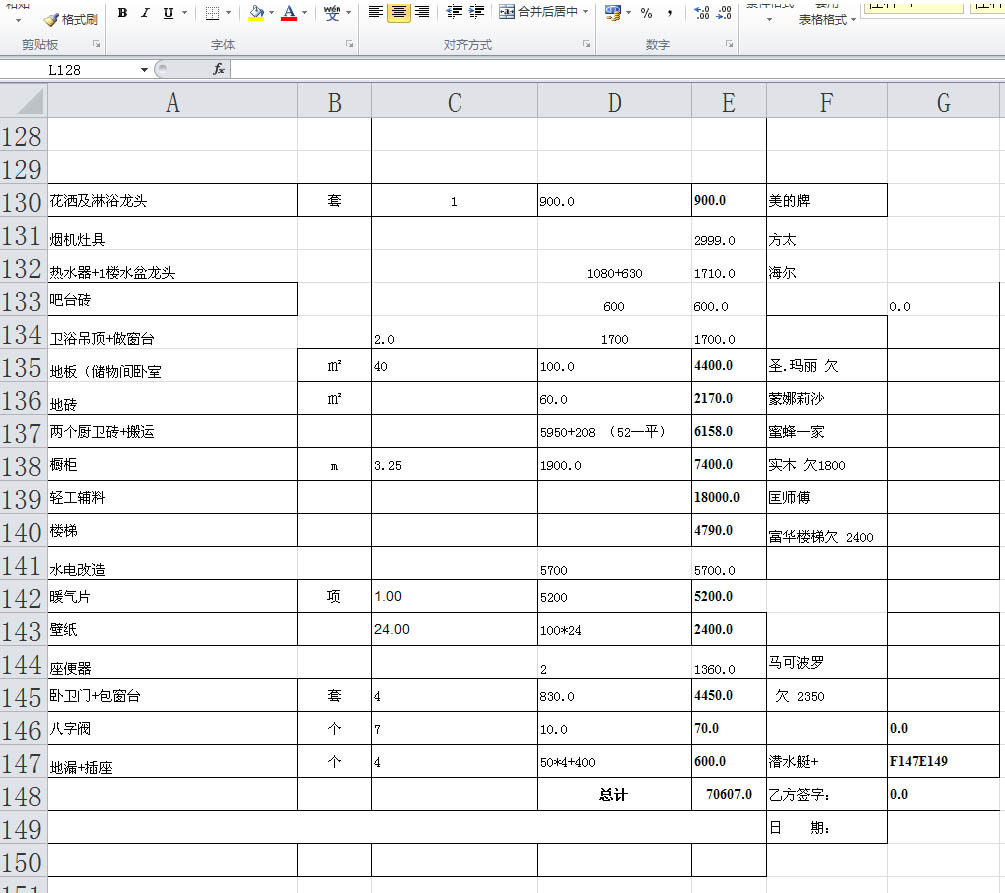Align text right

[421, 13]
